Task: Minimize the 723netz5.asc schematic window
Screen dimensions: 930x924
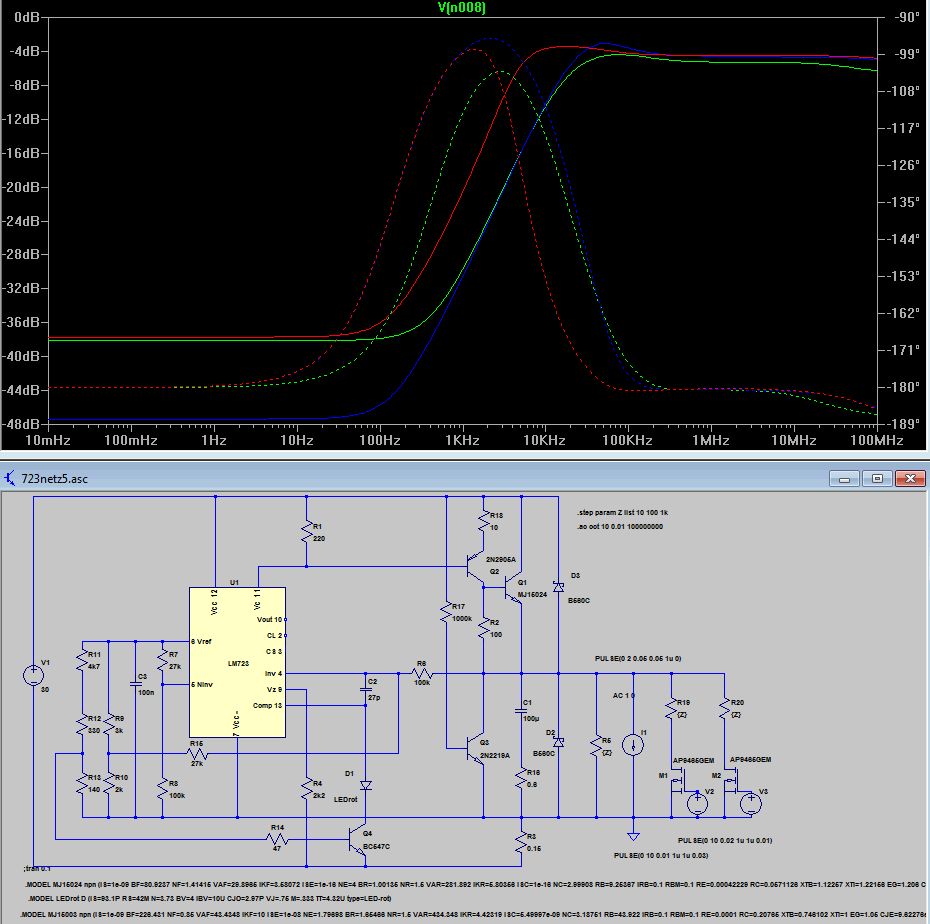Action: 844,479
